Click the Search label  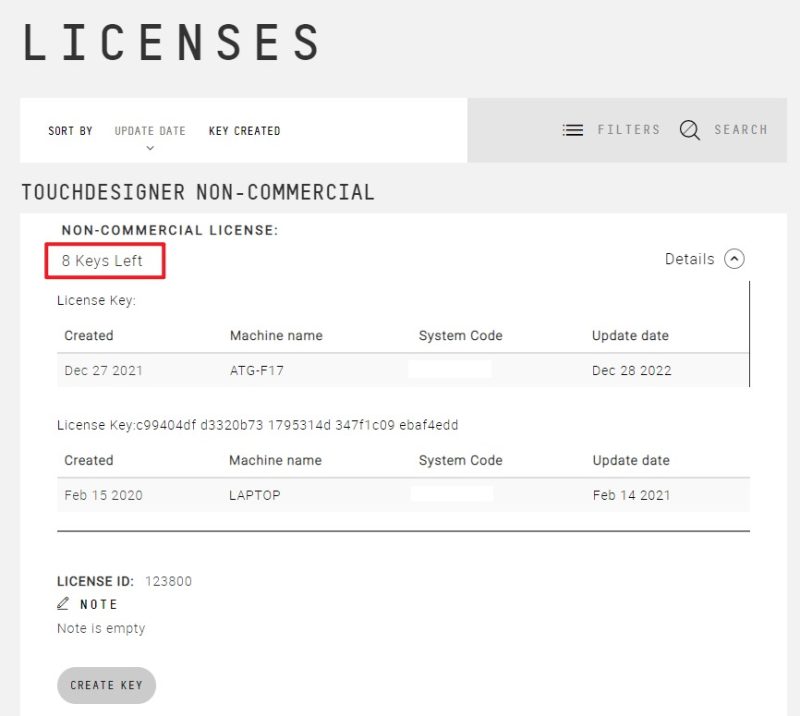[741, 130]
